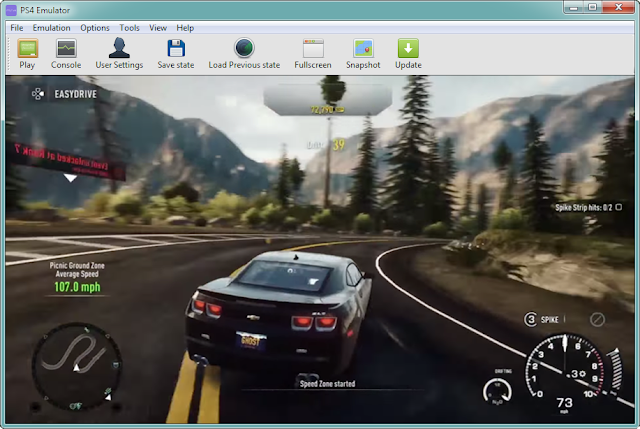Open the File menu

(17, 28)
